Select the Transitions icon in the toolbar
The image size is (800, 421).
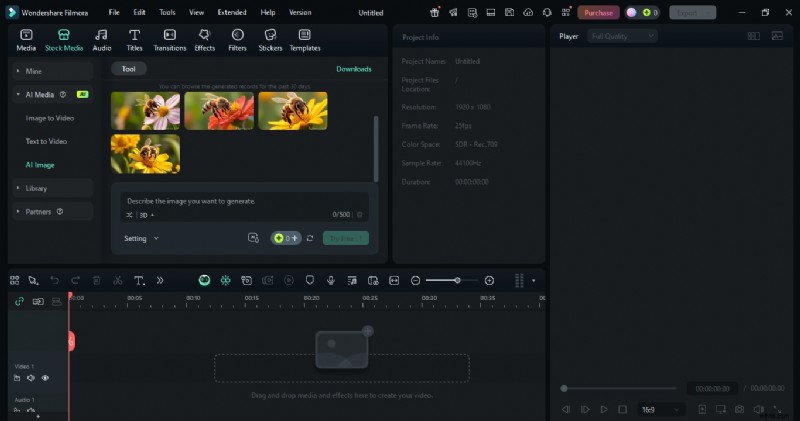click(x=170, y=39)
